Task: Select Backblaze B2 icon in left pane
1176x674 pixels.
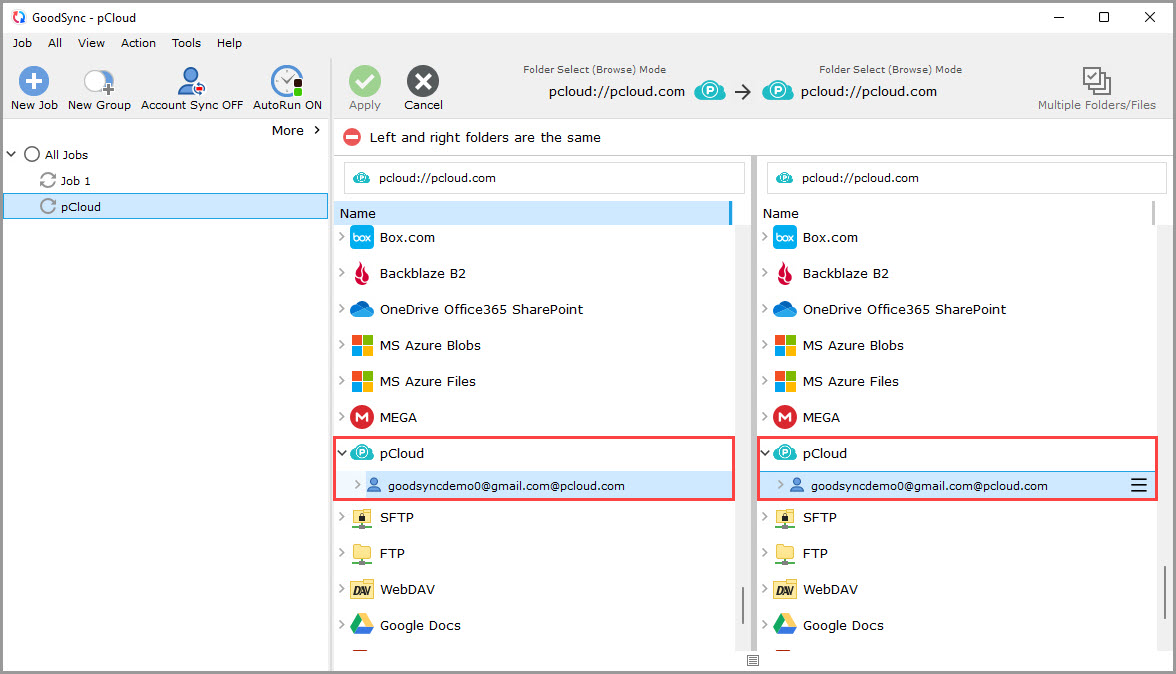Action: coord(362,274)
